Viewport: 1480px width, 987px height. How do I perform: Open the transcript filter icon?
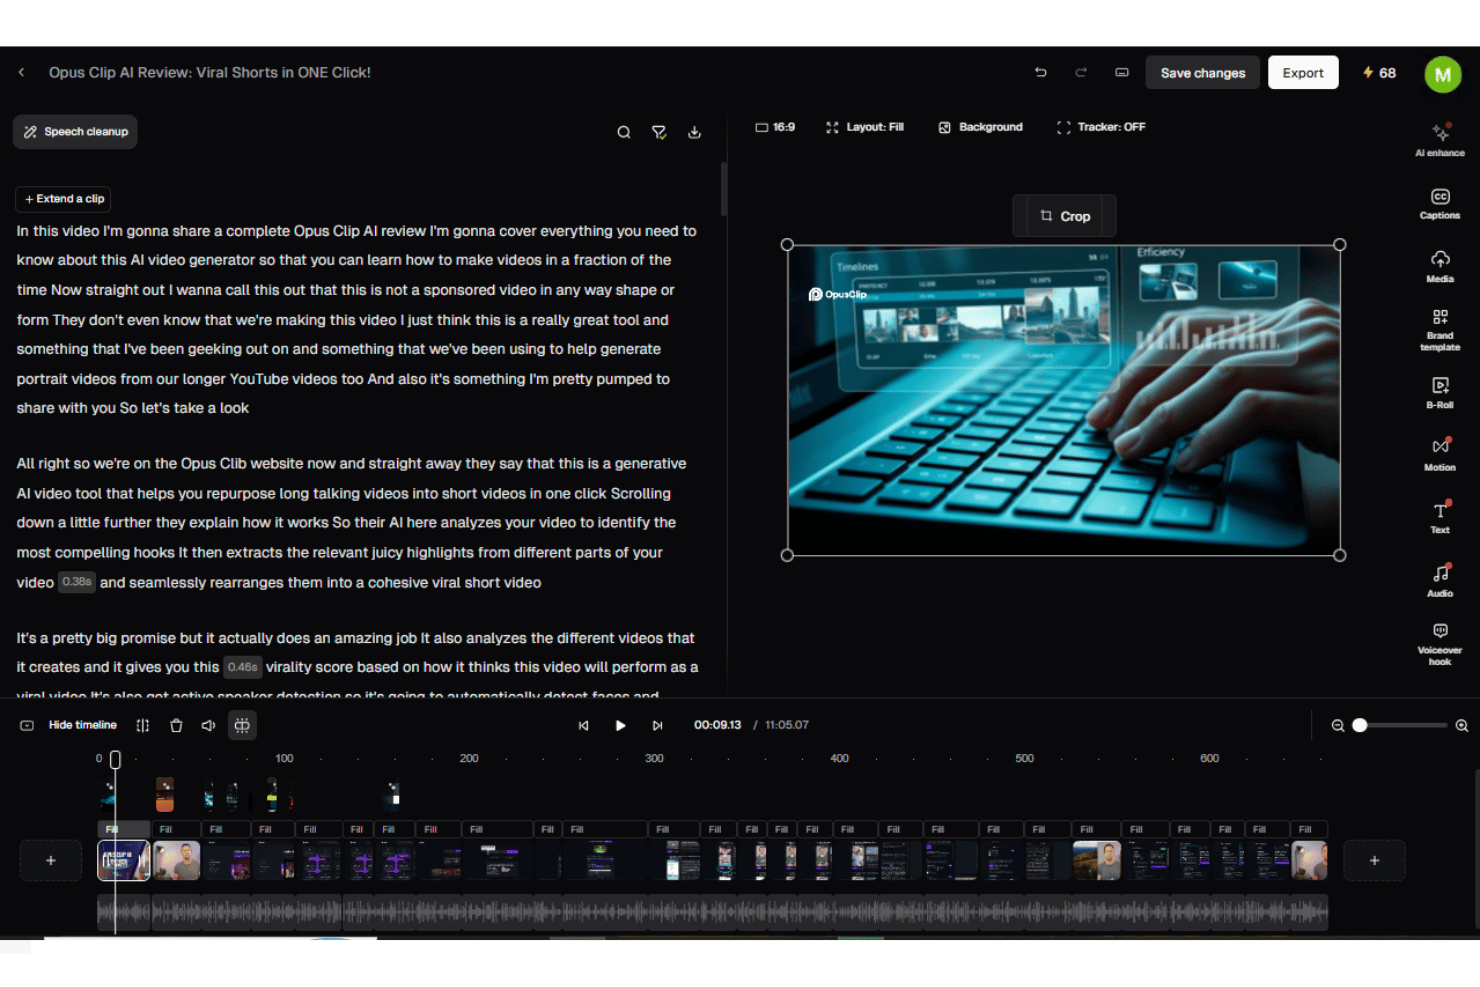tap(659, 132)
